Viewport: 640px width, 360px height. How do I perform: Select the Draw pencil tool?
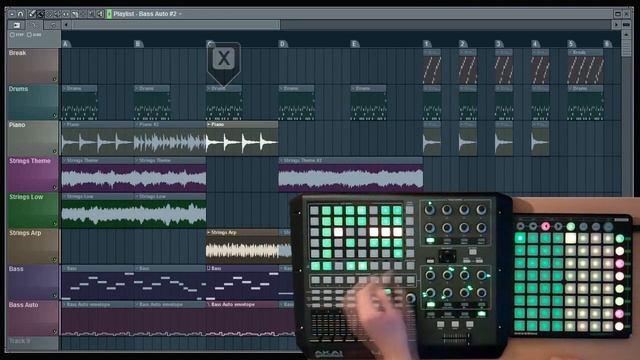pyautogui.click(x=32, y=14)
